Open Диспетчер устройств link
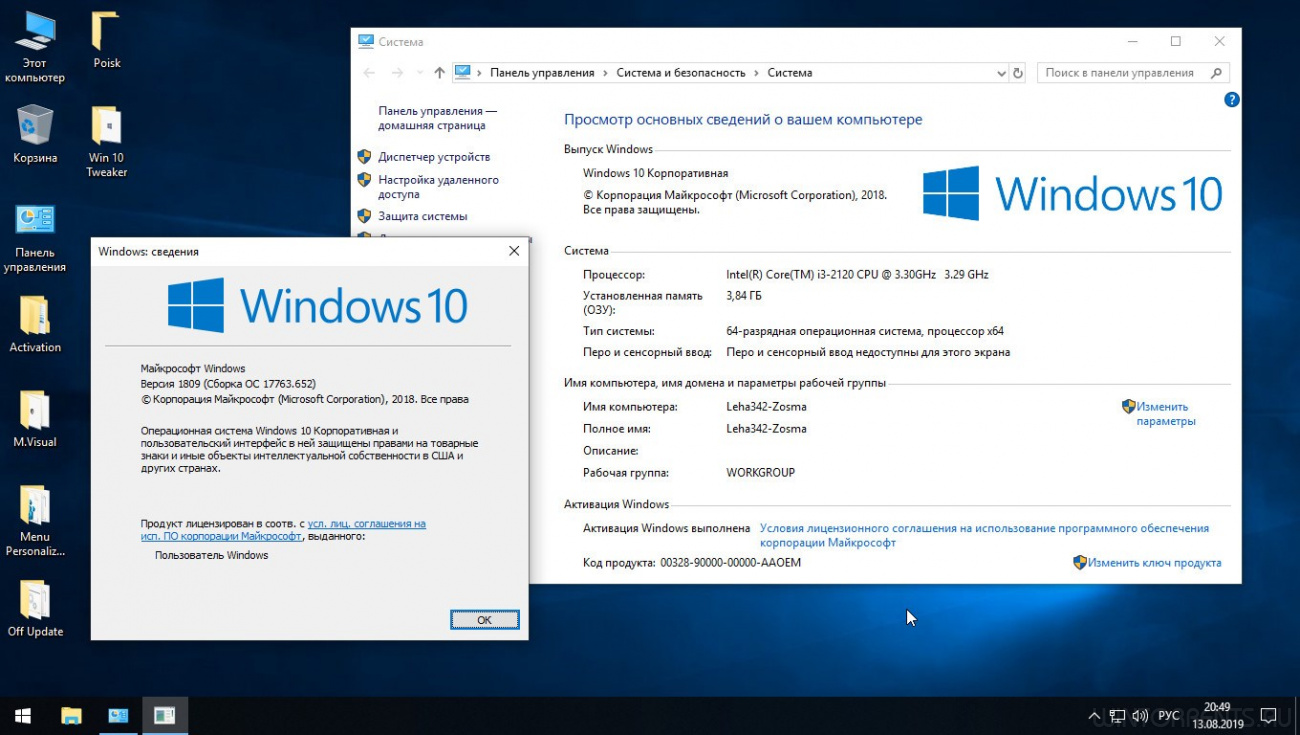The width and height of the screenshot is (1300, 735). coord(434,157)
